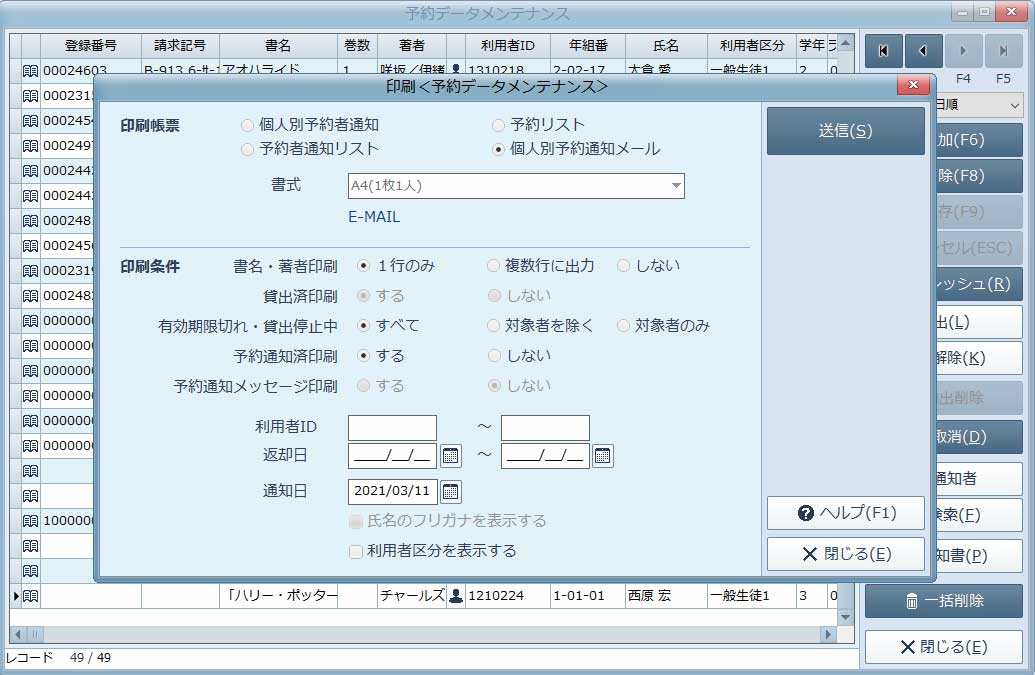The height and width of the screenshot is (675, 1035).
Task: Click 送信(S) button
Action: point(846,131)
